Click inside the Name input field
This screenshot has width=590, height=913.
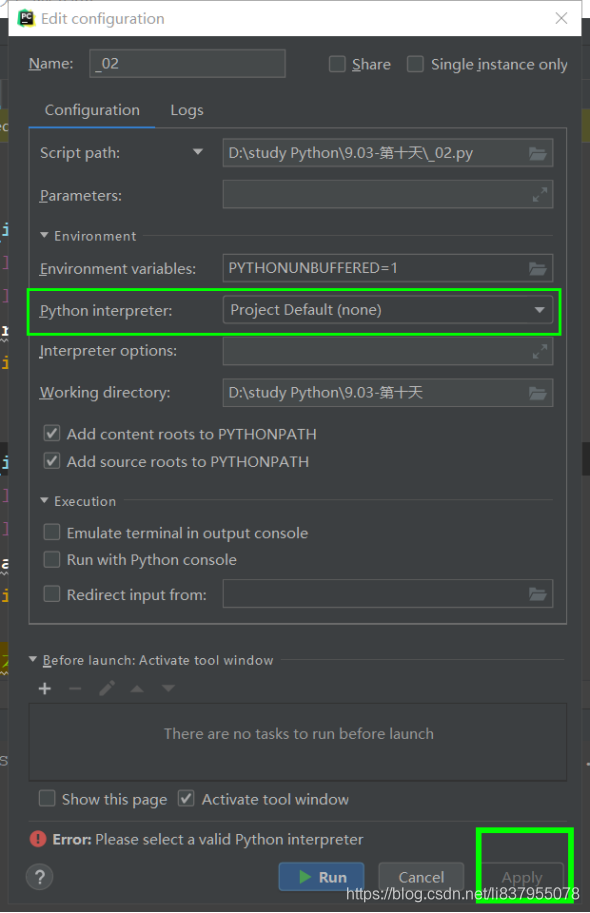(x=187, y=63)
